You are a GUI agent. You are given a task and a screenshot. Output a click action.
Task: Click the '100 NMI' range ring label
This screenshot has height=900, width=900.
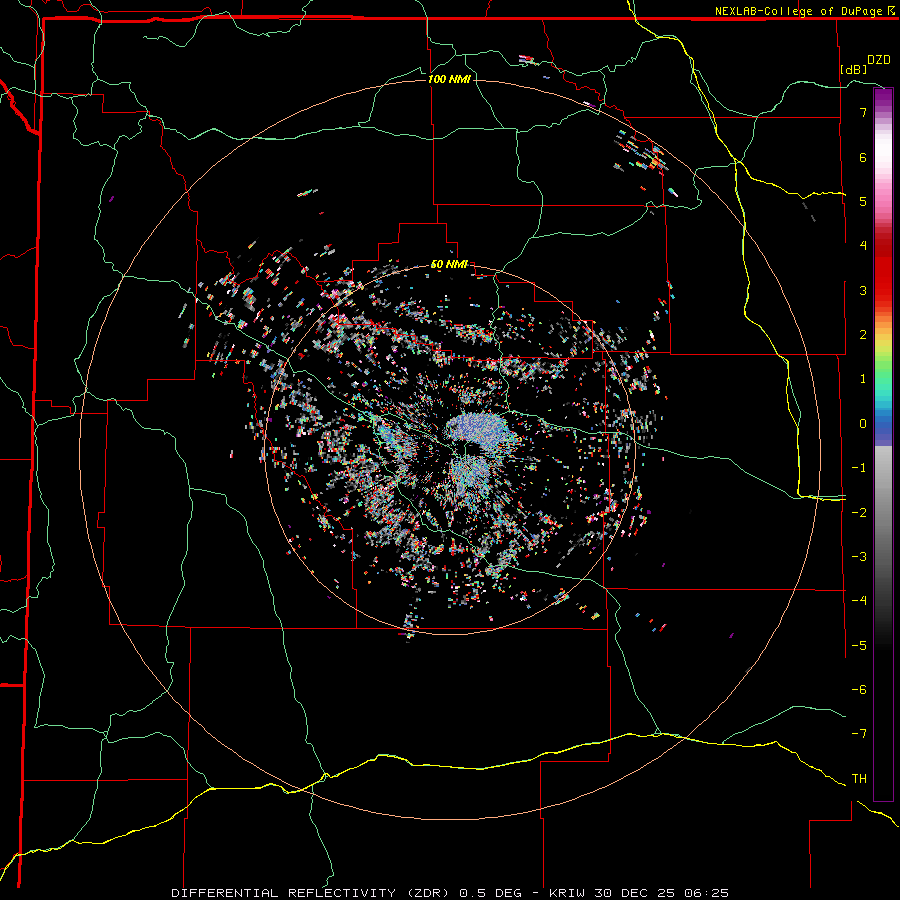click(x=449, y=79)
